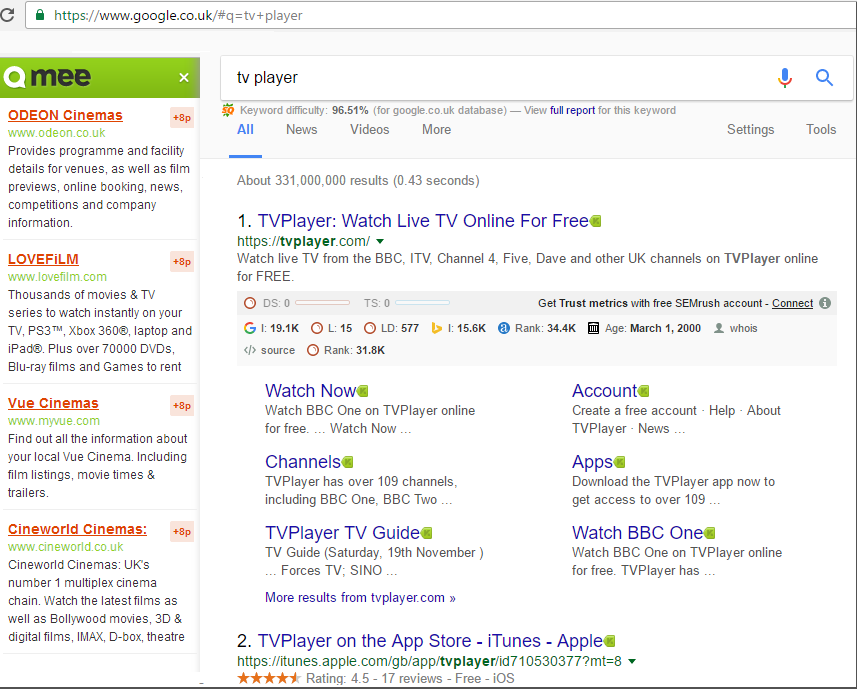Viewport: 857px width, 689px height.
Task: Open the TVPlayer: Watch Live TV Online result
Action: click(x=422, y=221)
